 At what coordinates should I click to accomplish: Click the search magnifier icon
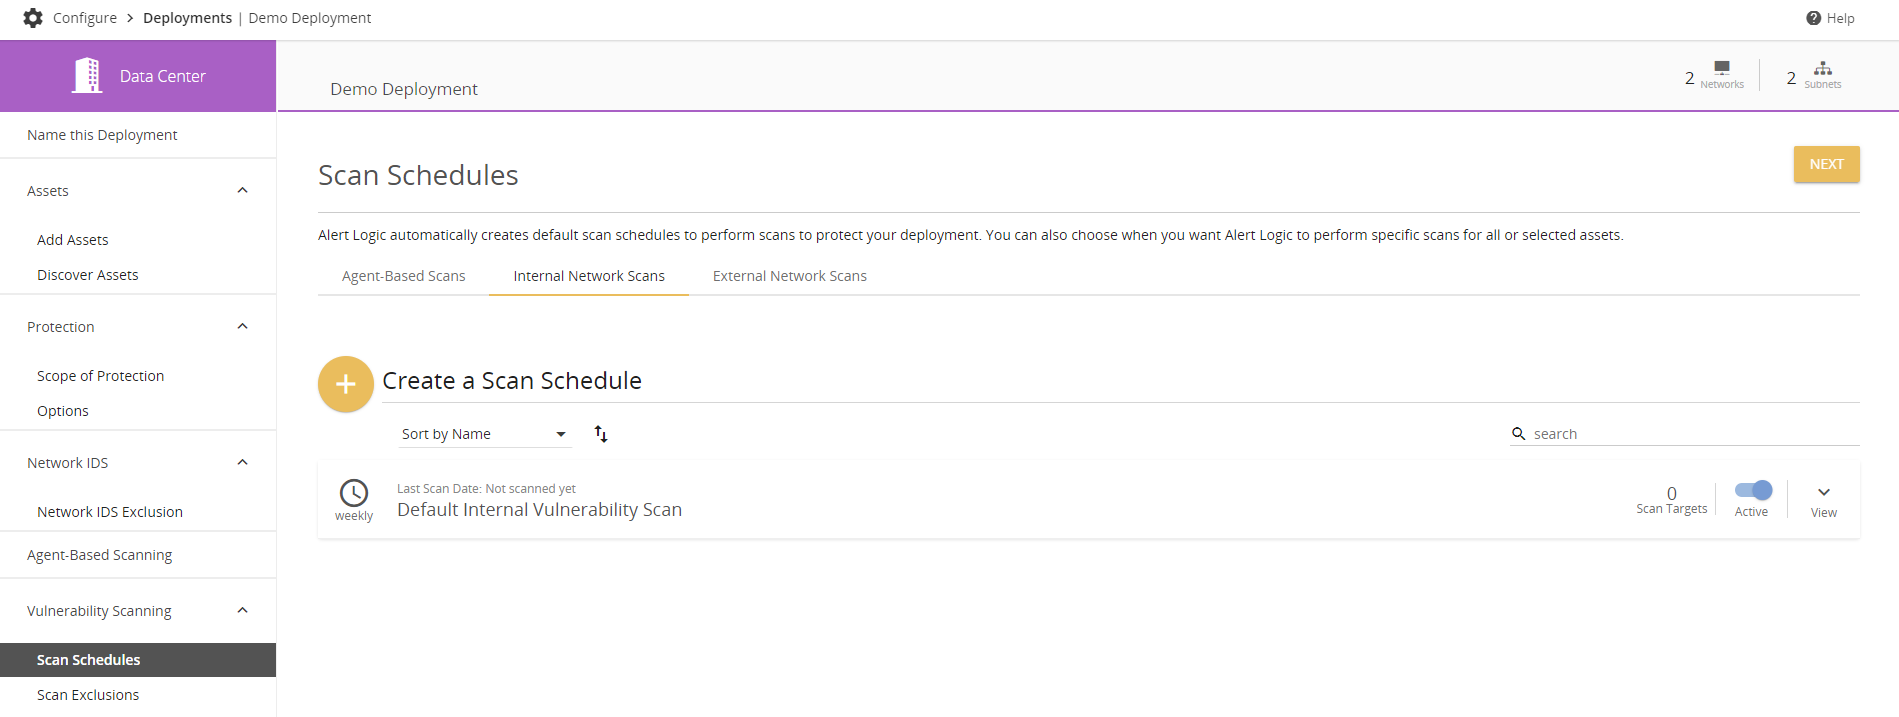coord(1519,434)
